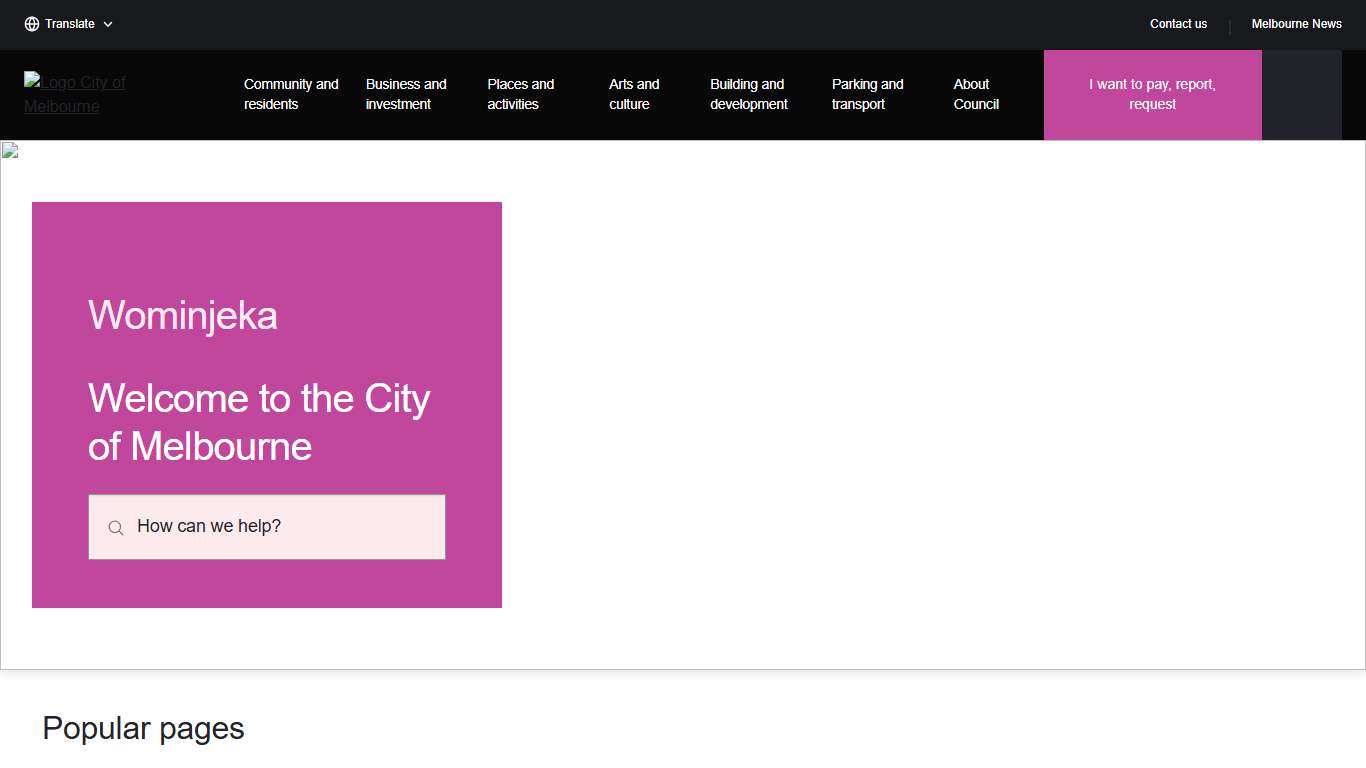This screenshot has width=1366, height=768.
Task: Click the 'How can we help?' search field
Action: coord(266,527)
